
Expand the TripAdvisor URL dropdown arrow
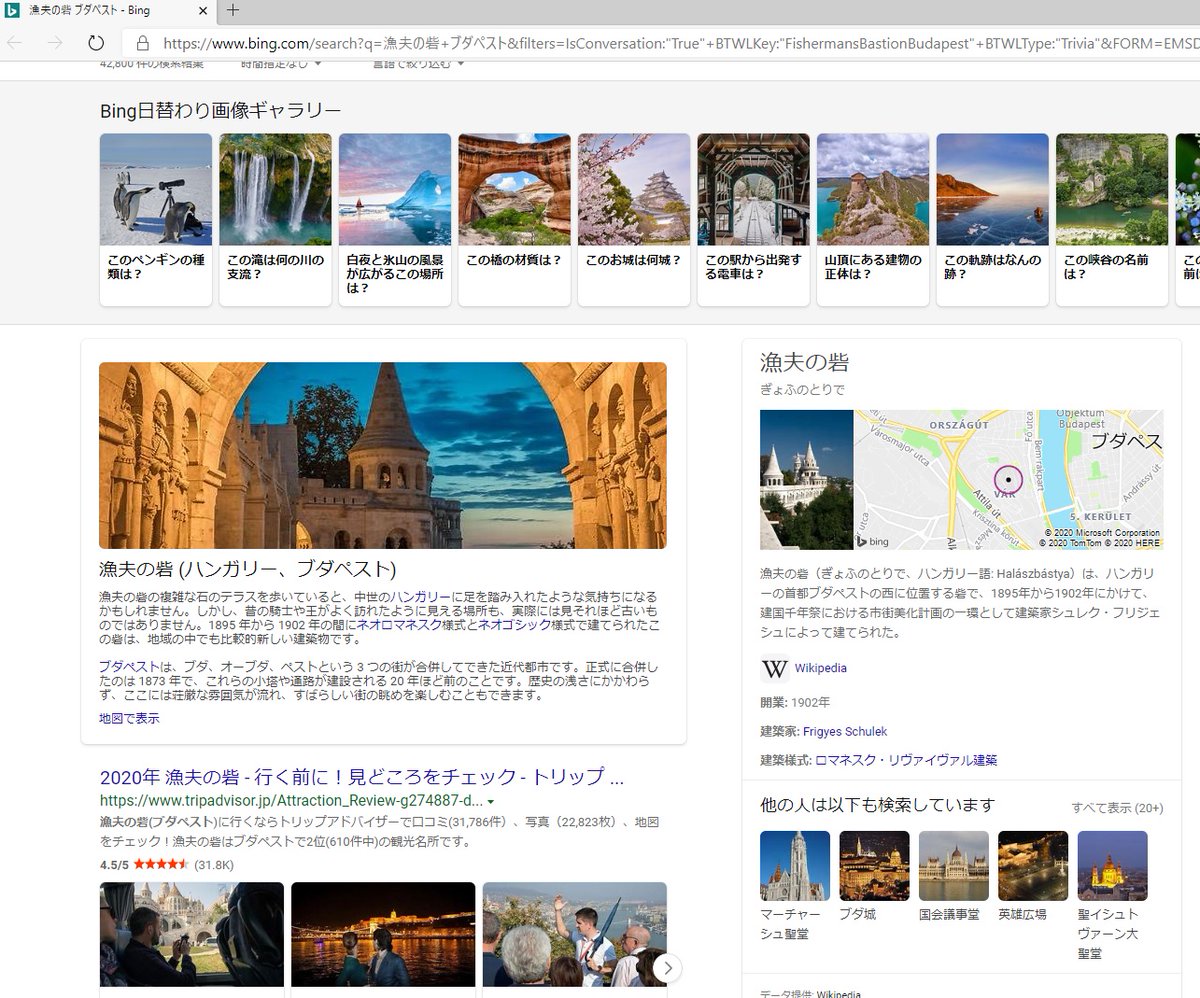[x=491, y=802]
